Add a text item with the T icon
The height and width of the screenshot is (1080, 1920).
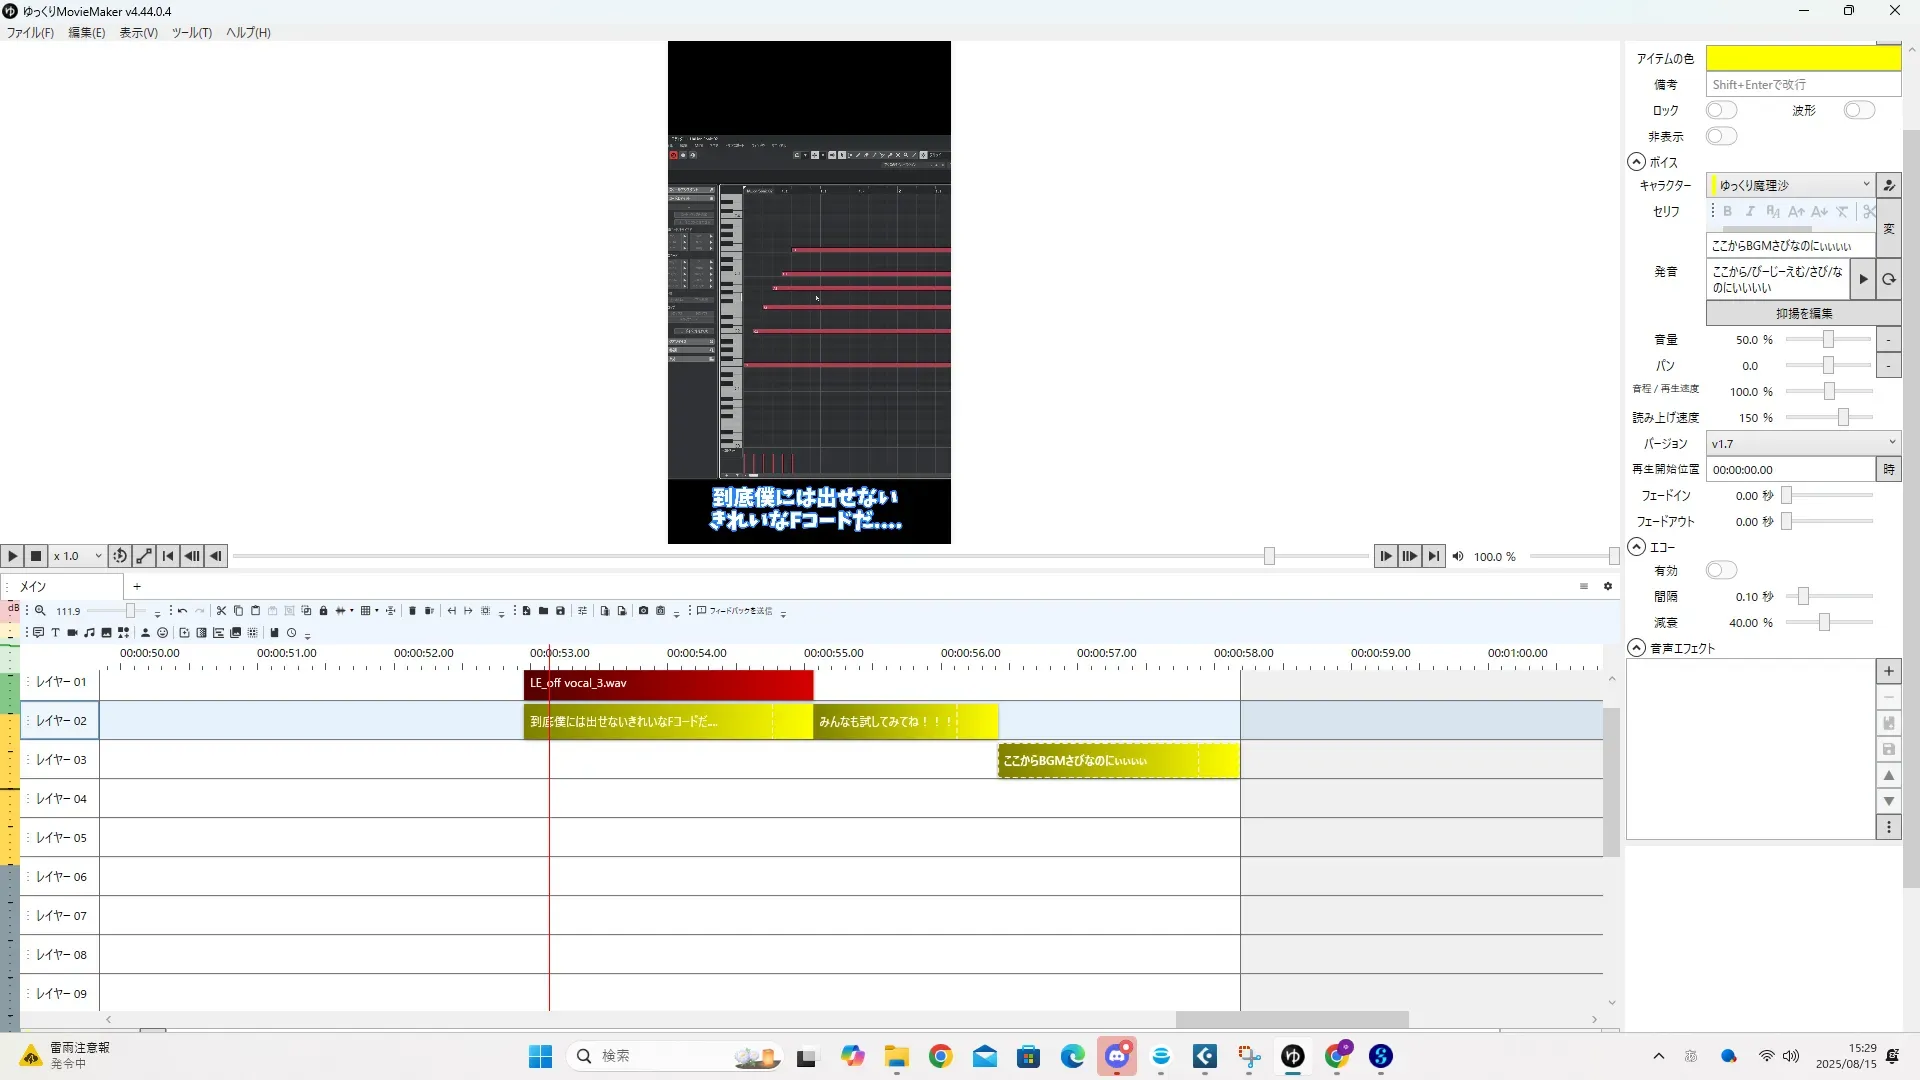[55, 633]
